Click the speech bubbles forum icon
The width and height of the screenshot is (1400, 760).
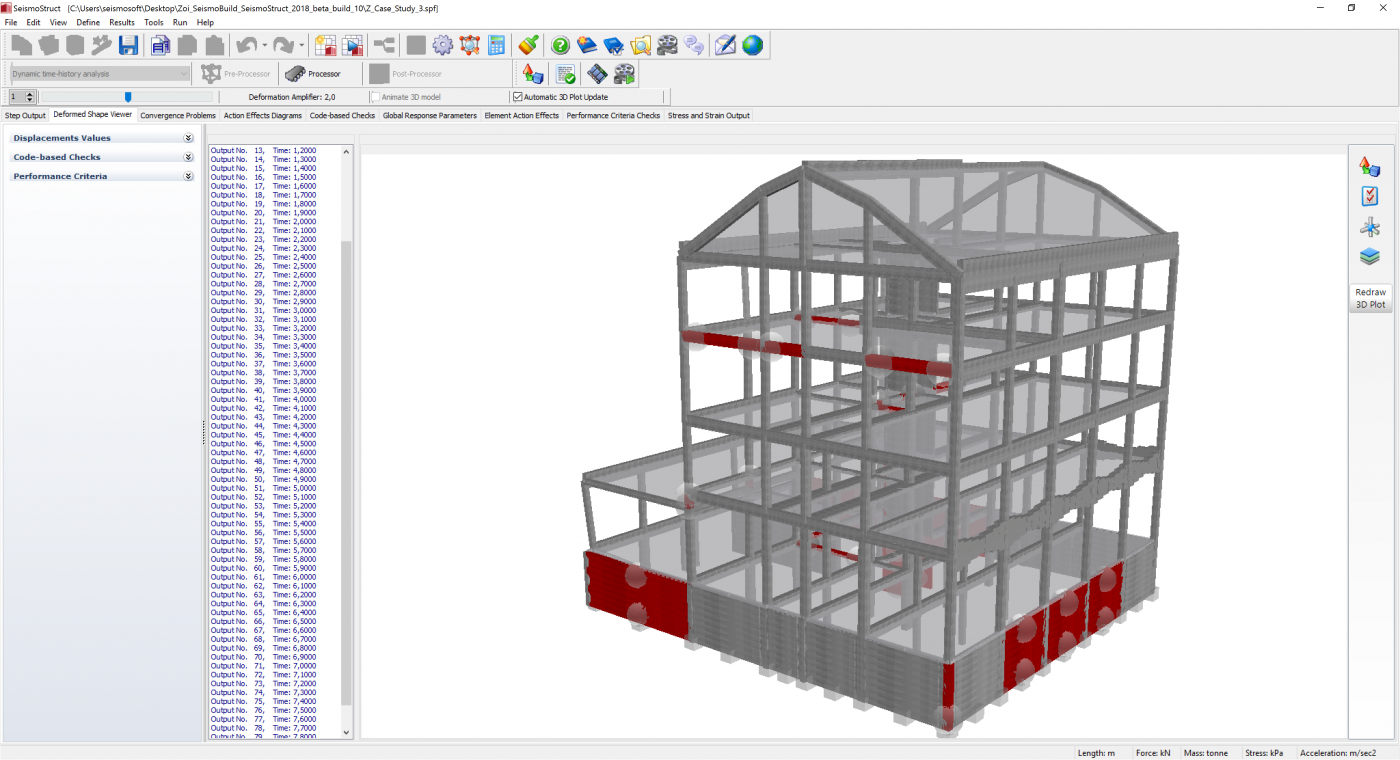tap(694, 45)
